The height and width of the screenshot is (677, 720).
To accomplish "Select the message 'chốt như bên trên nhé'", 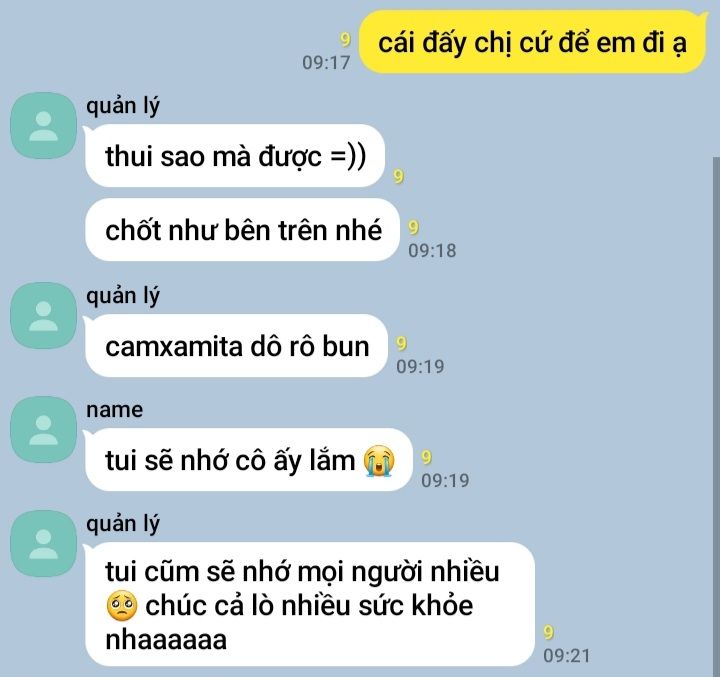I will pyautogui.click(x=242, y=230).
